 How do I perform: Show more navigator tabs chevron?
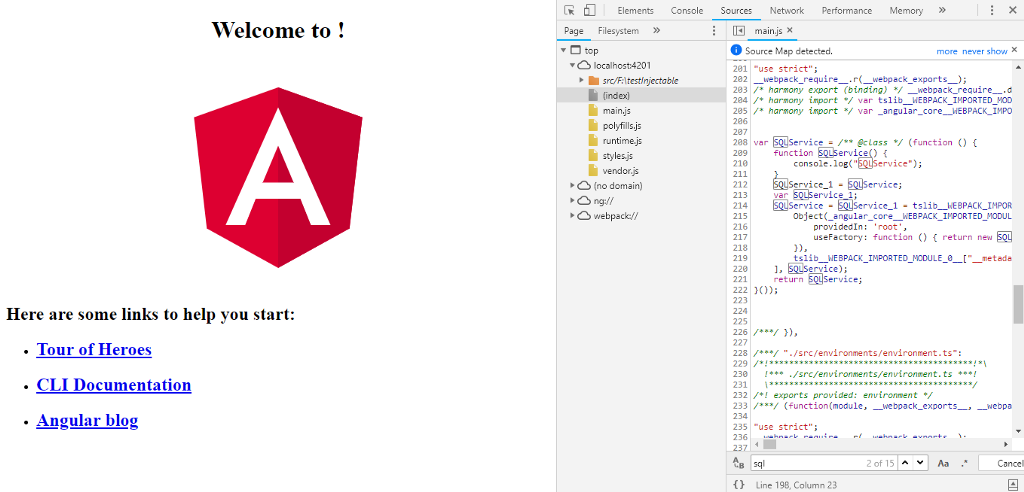(656, 31)
